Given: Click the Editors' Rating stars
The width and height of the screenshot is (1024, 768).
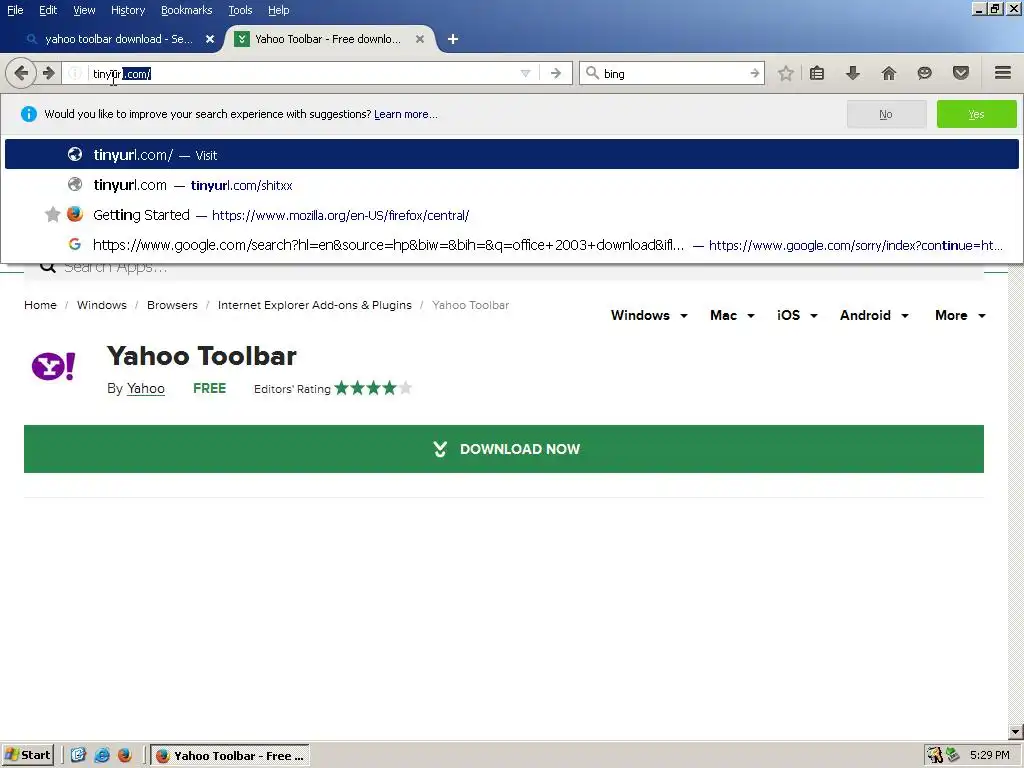Looking at the screenshot, I should coord(374,389).
